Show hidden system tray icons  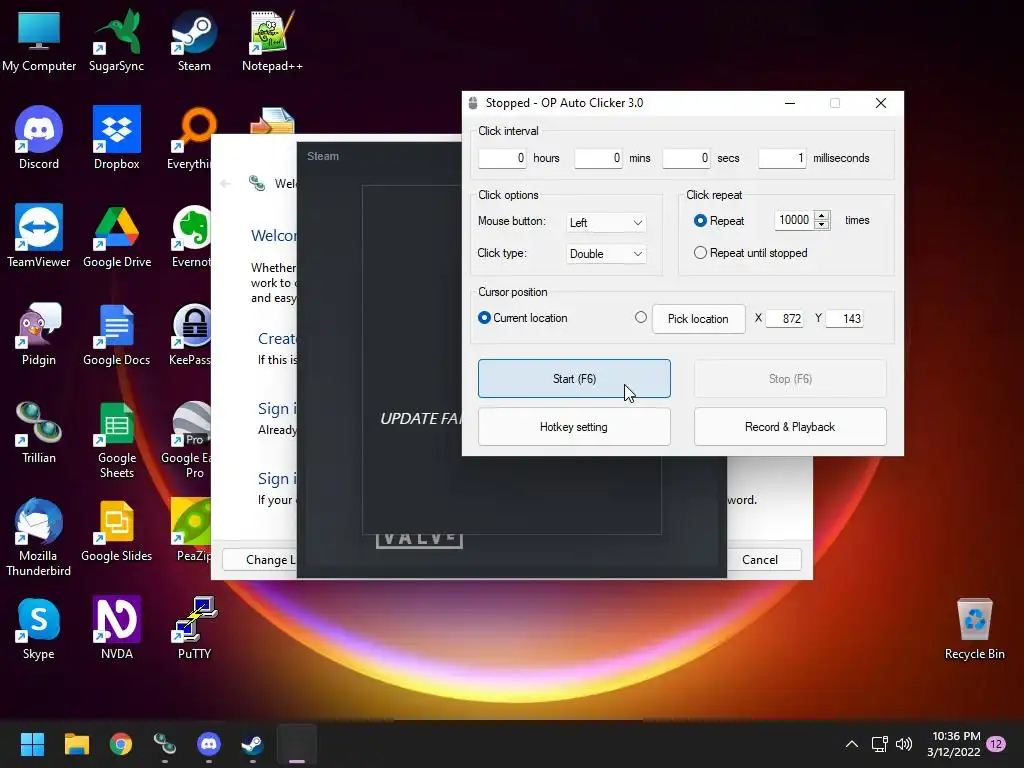(852, 744)
